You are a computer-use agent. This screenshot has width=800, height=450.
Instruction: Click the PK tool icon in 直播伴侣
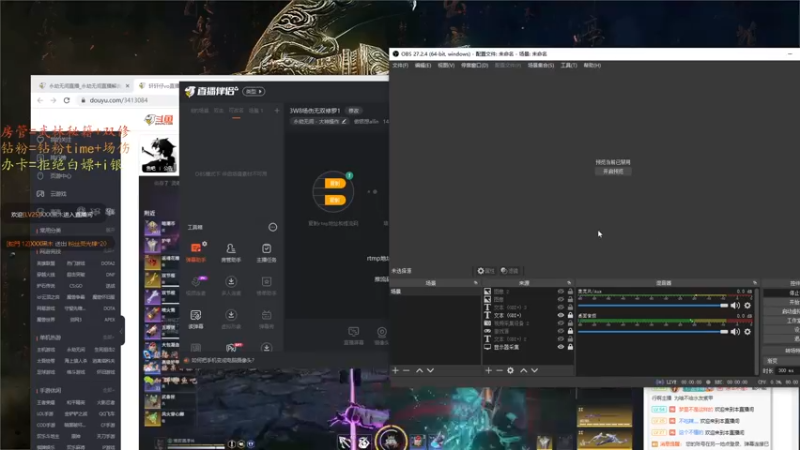click(232, 348)
